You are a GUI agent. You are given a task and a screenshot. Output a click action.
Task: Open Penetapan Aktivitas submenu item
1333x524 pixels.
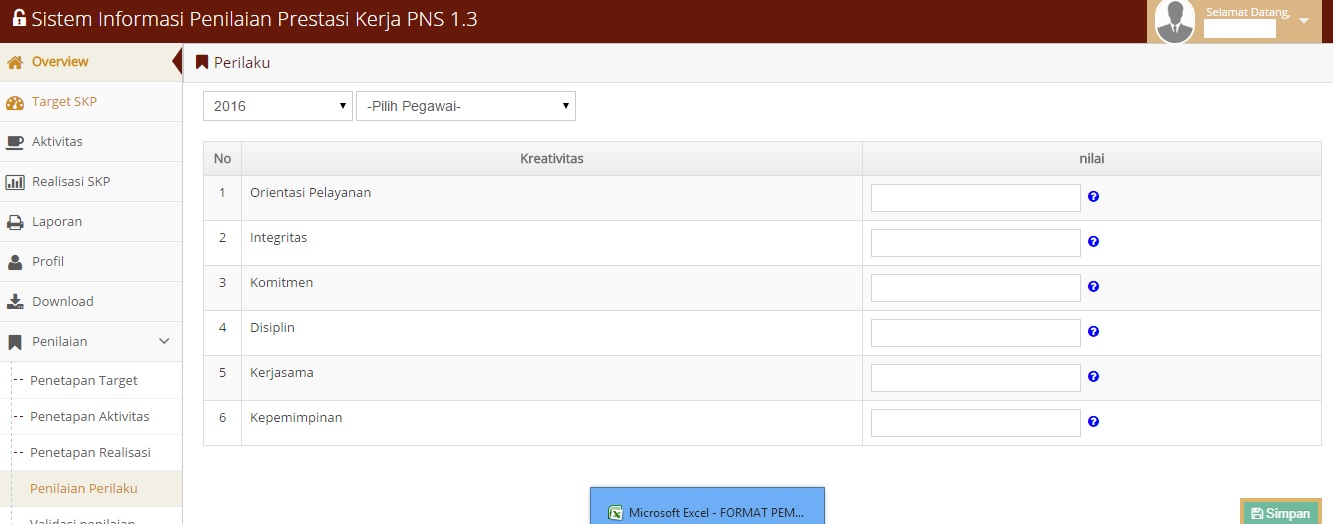click(90, 417)
